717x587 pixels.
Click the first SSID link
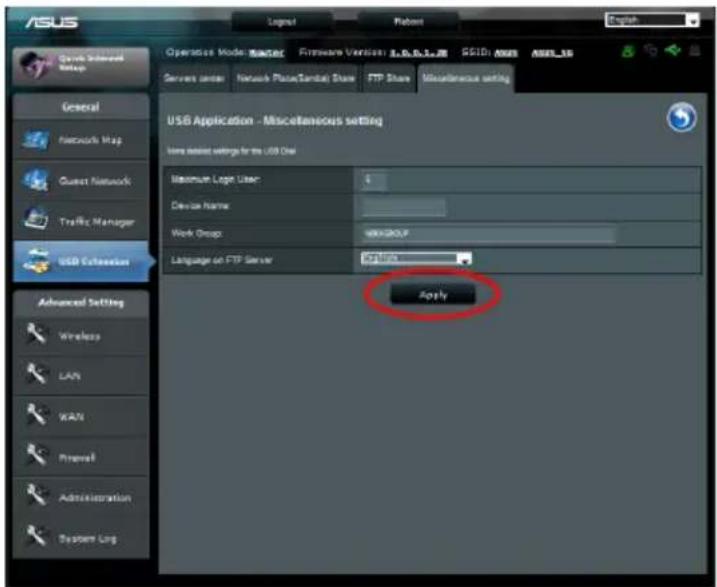tap(506, 53)
